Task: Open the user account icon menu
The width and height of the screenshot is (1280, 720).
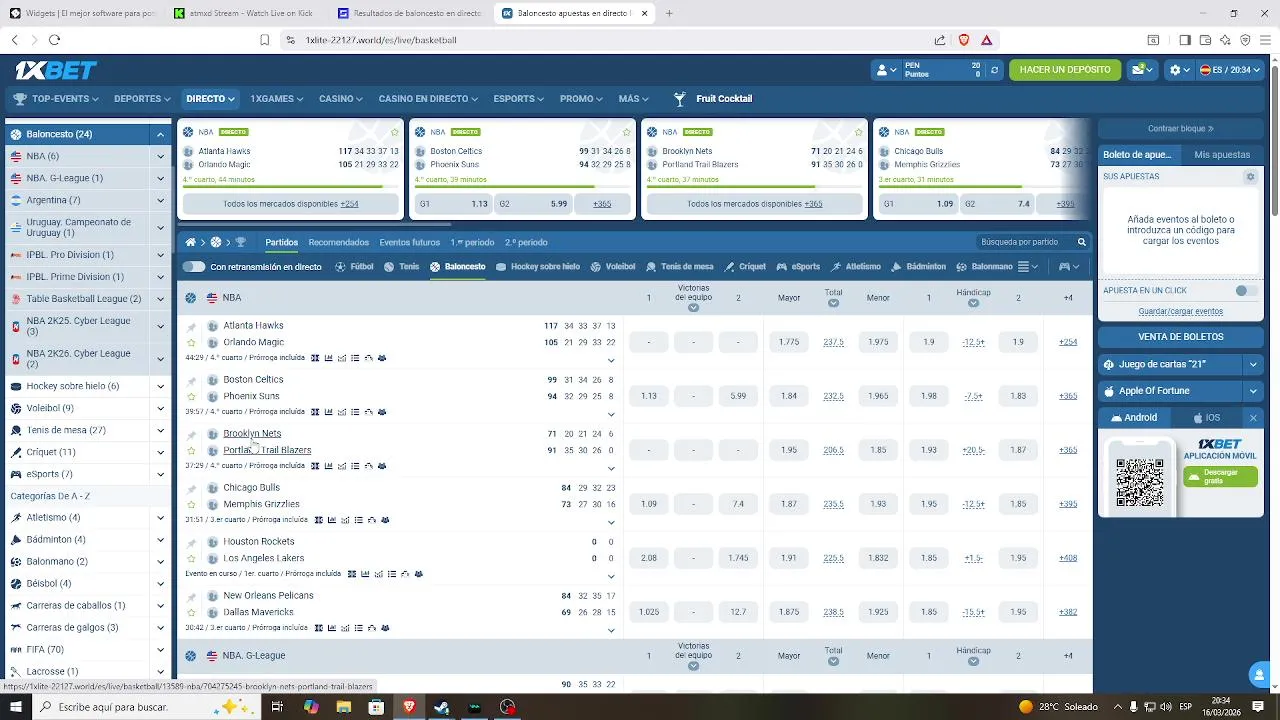Action: click(x=886, y=70)
